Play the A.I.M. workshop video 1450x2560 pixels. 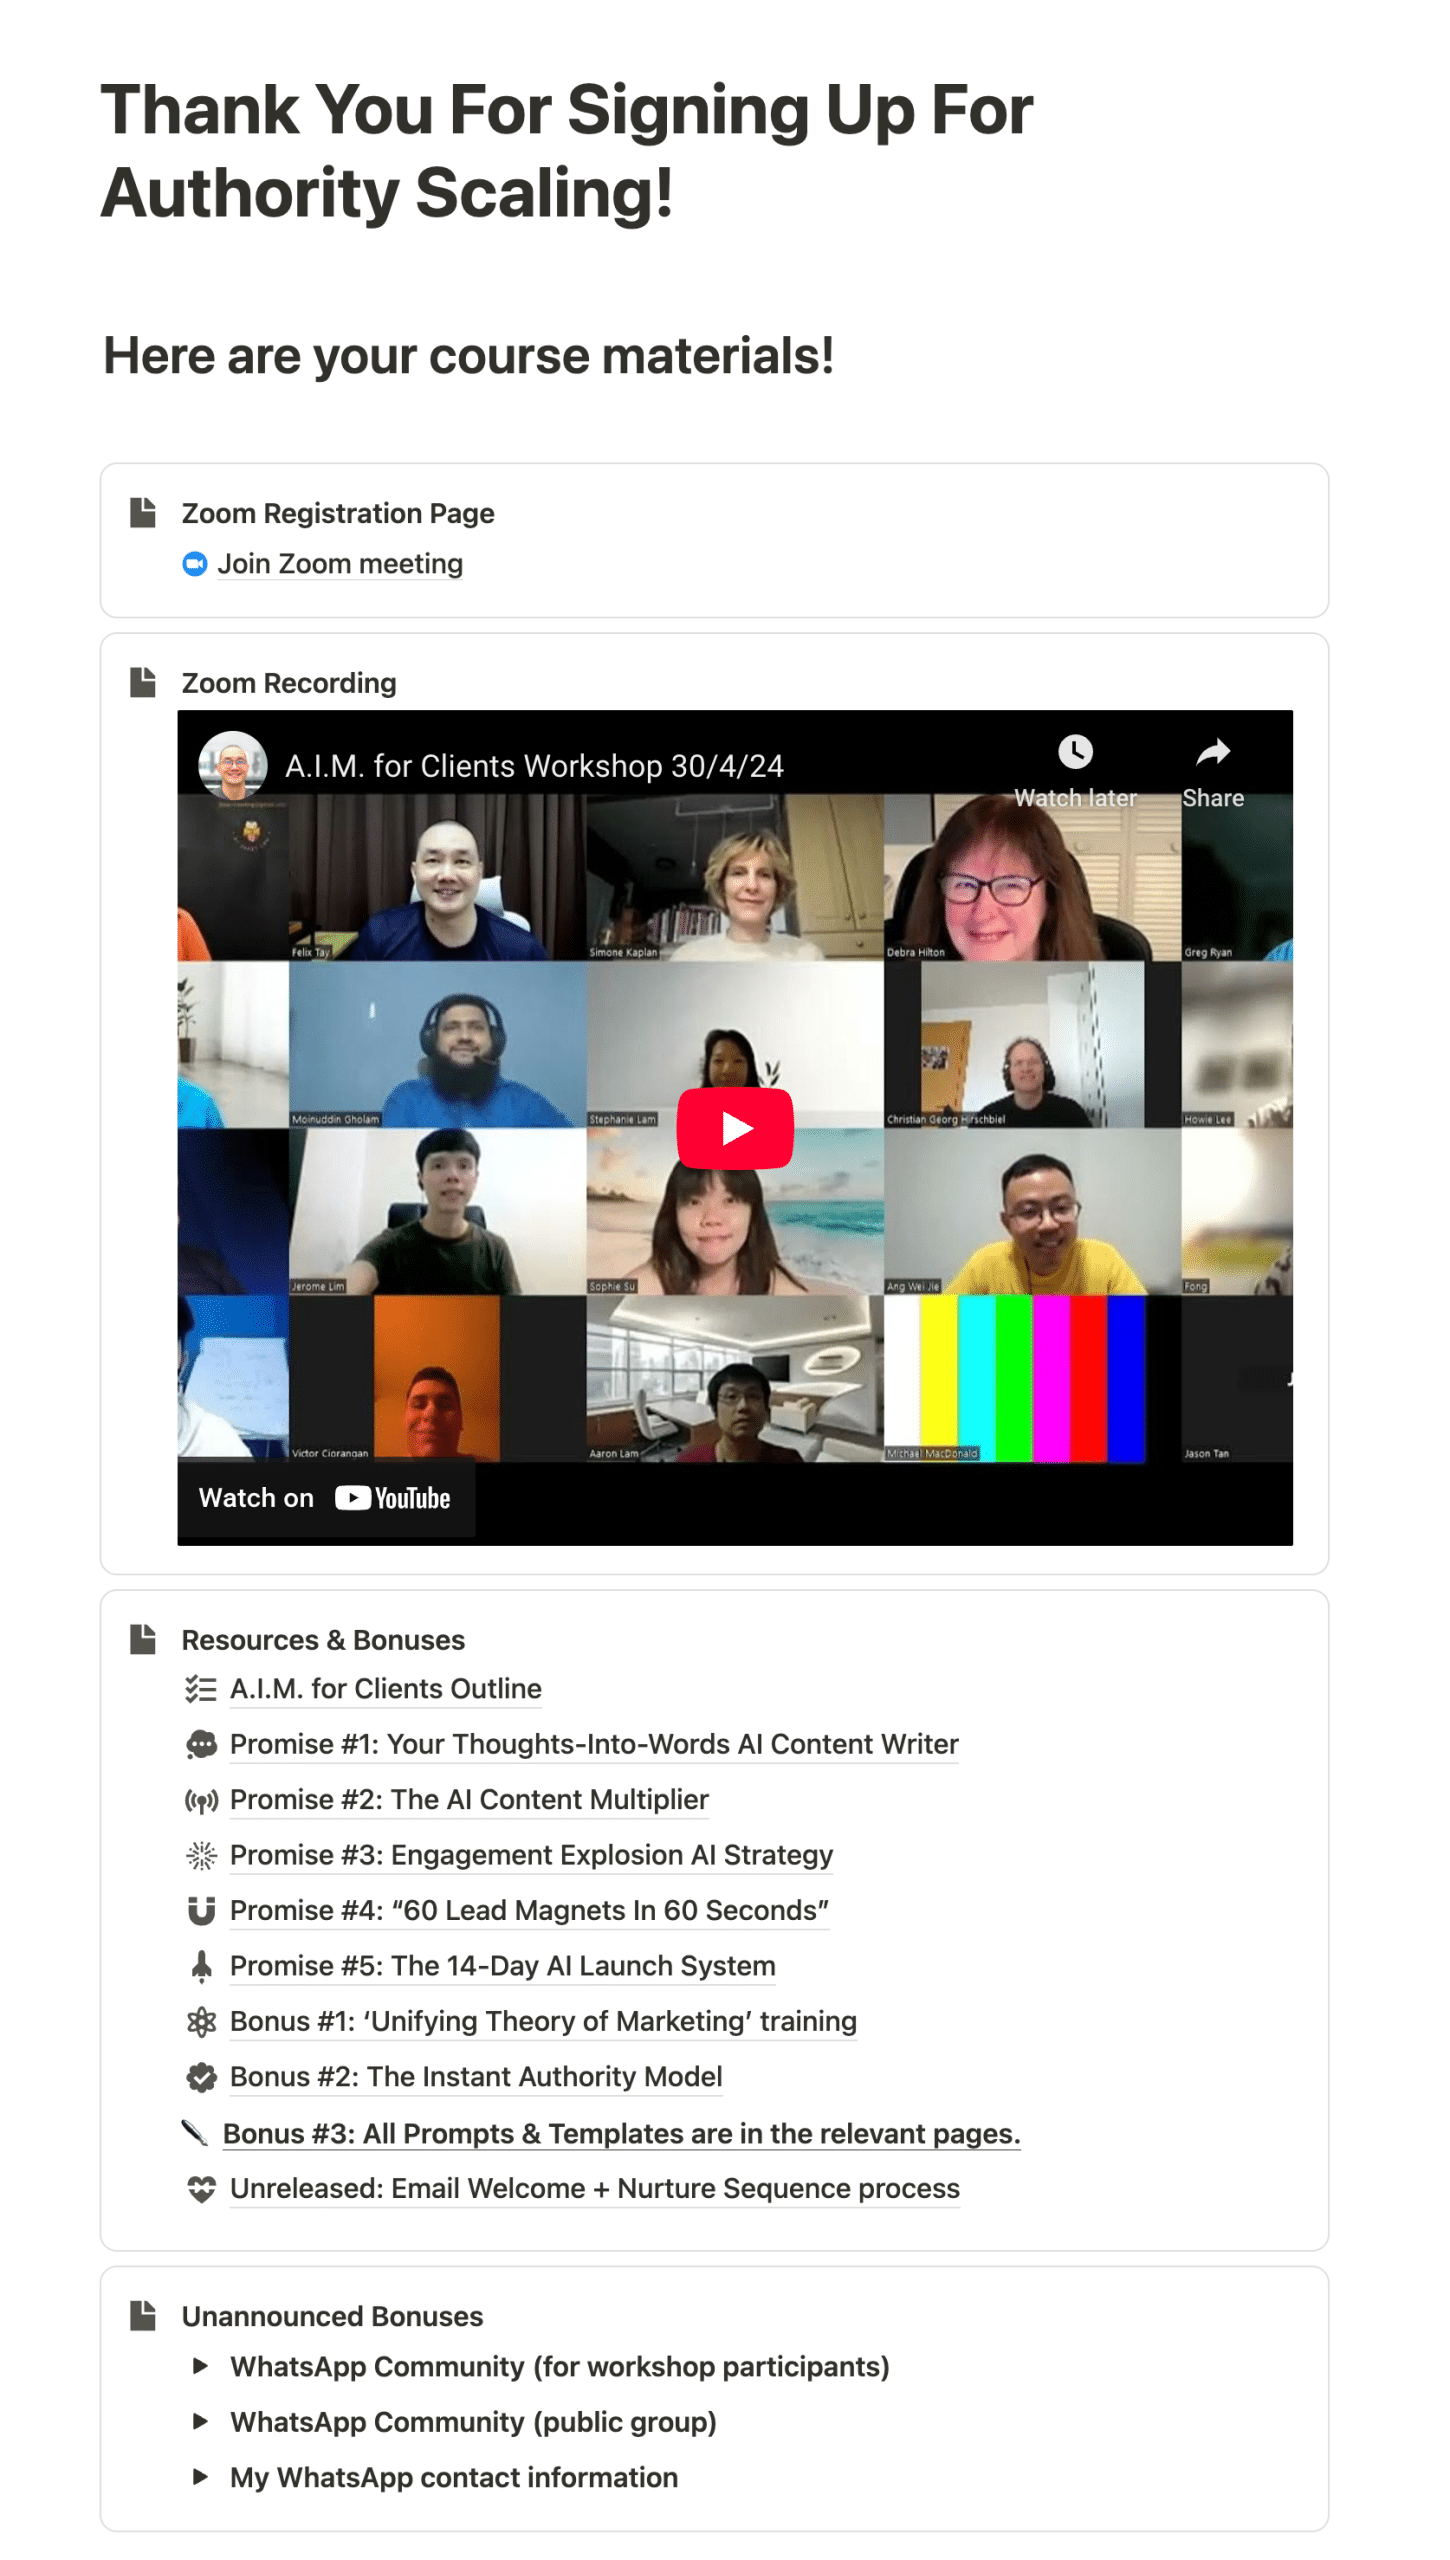coord(735,1128)
